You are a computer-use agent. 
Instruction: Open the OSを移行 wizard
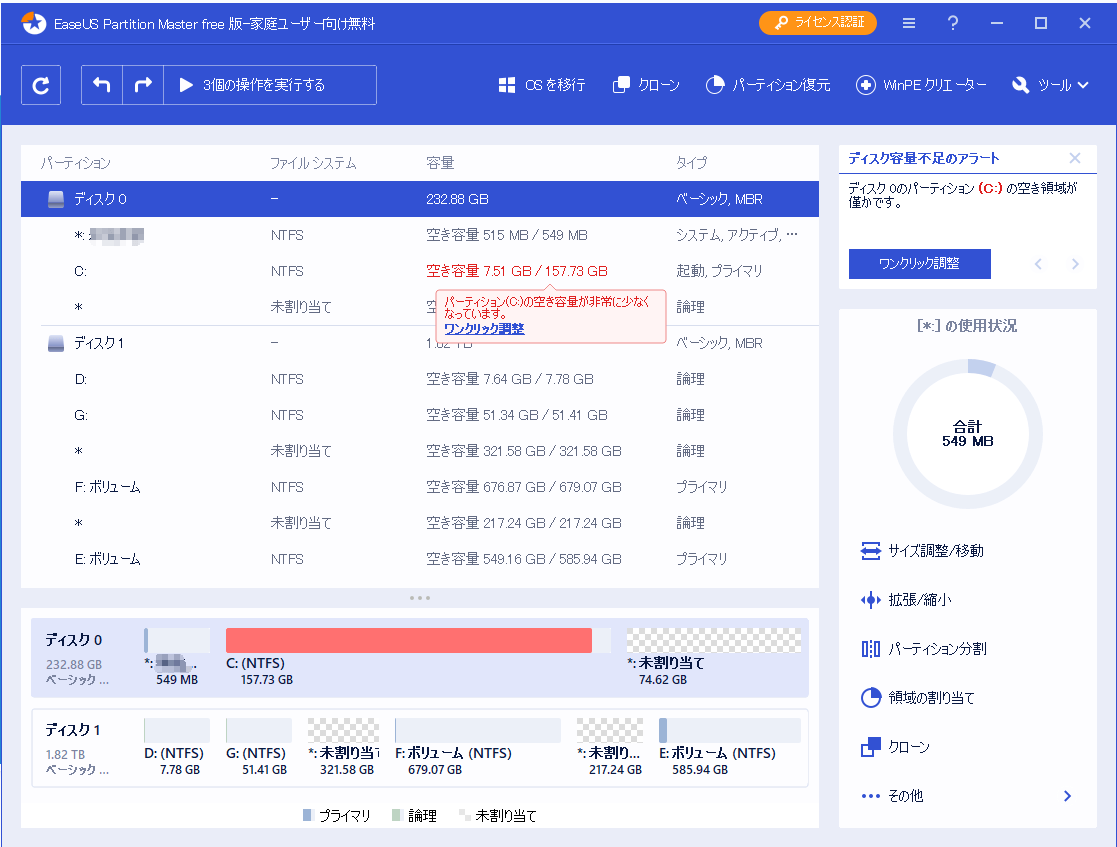point(542,85)
